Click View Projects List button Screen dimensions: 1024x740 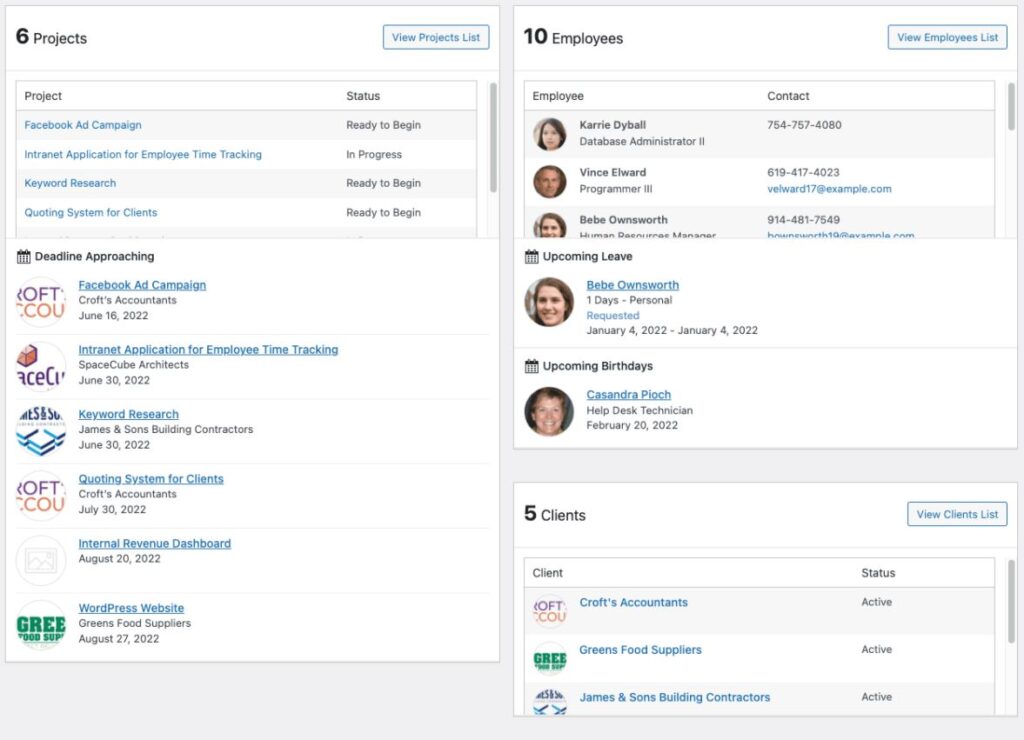coord(436,38)
